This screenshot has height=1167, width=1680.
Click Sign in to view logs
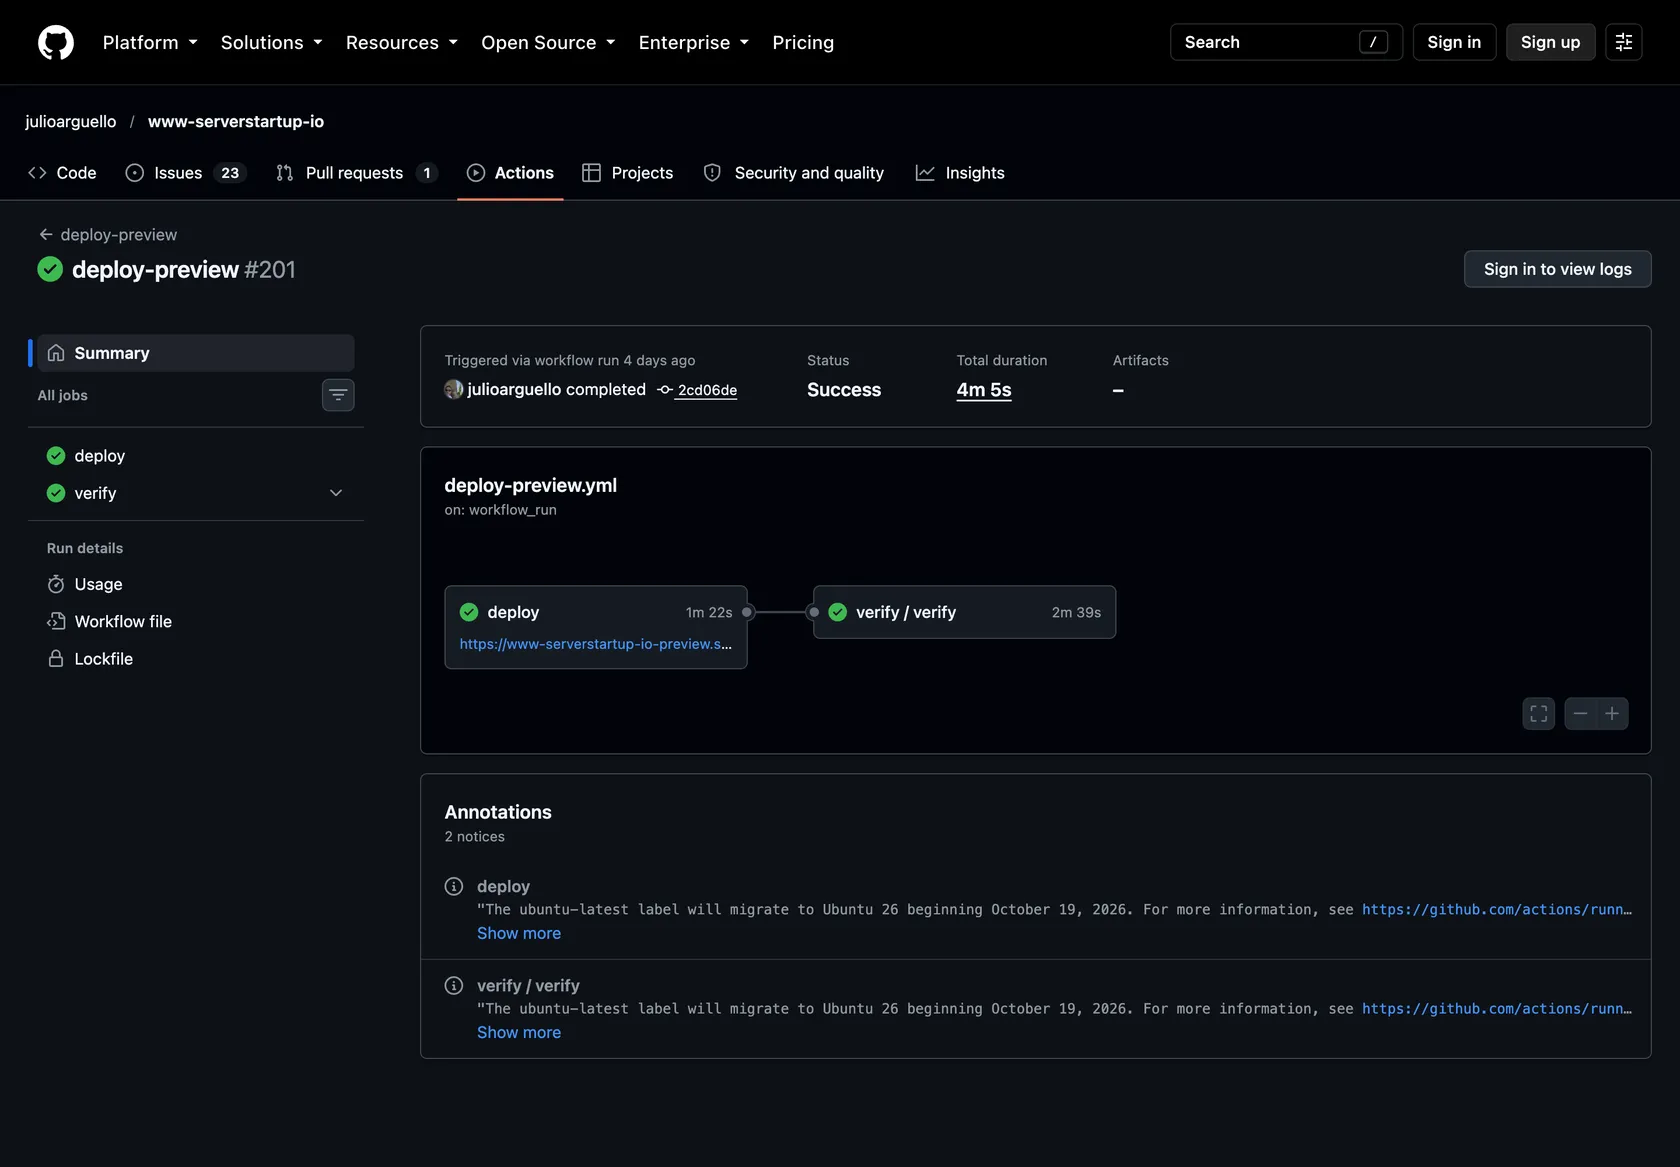tap(1557, 269)
